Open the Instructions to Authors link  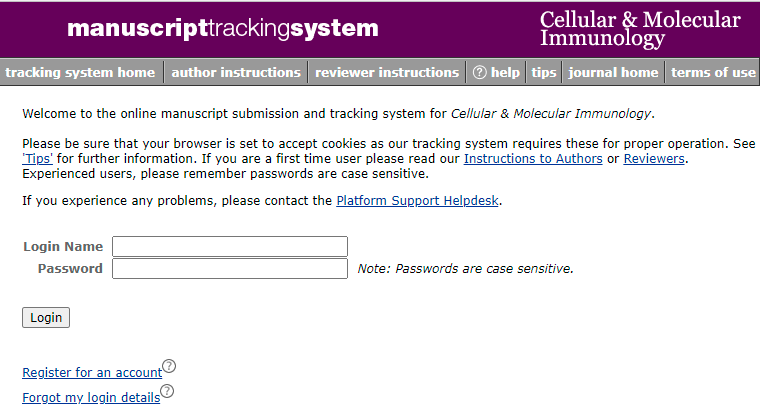click(x=533, y=159)
